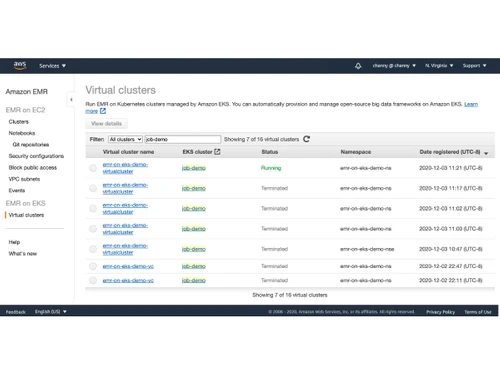
Task: Click the Amazon EMR sidebar title
Action: click(27, 91)
